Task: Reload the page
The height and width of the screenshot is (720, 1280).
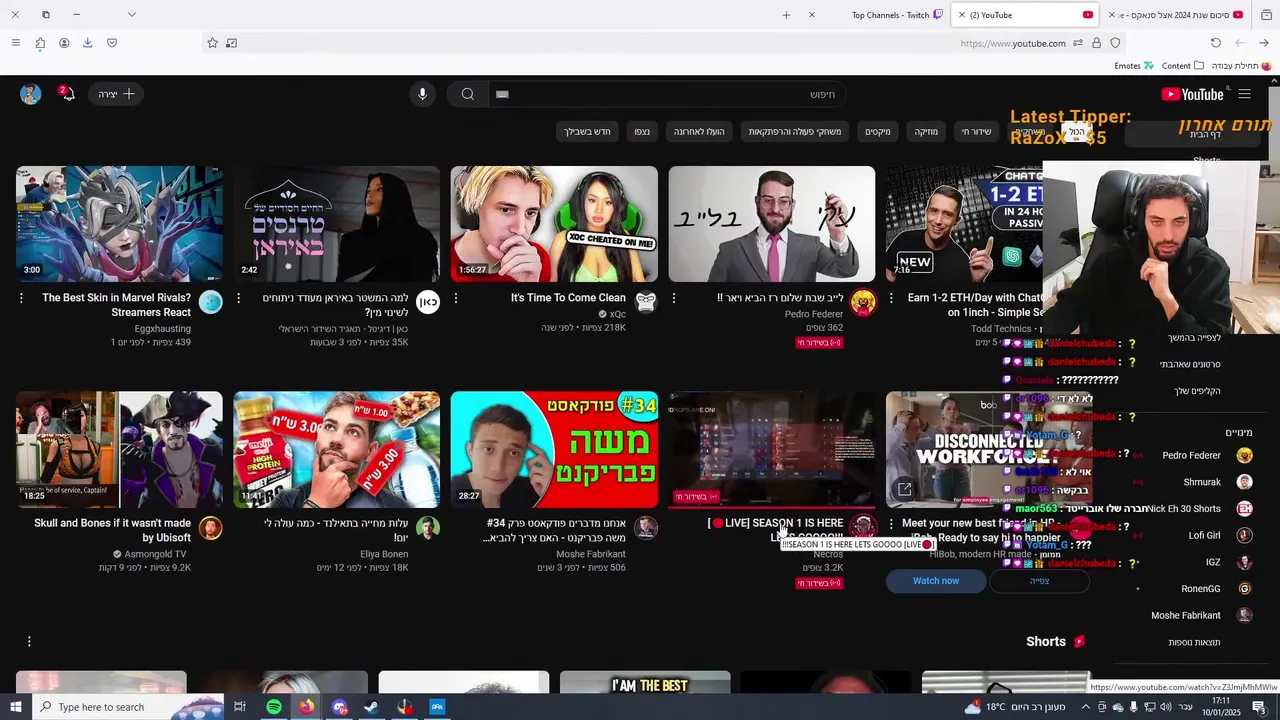Action: [x=1216, y=43]
